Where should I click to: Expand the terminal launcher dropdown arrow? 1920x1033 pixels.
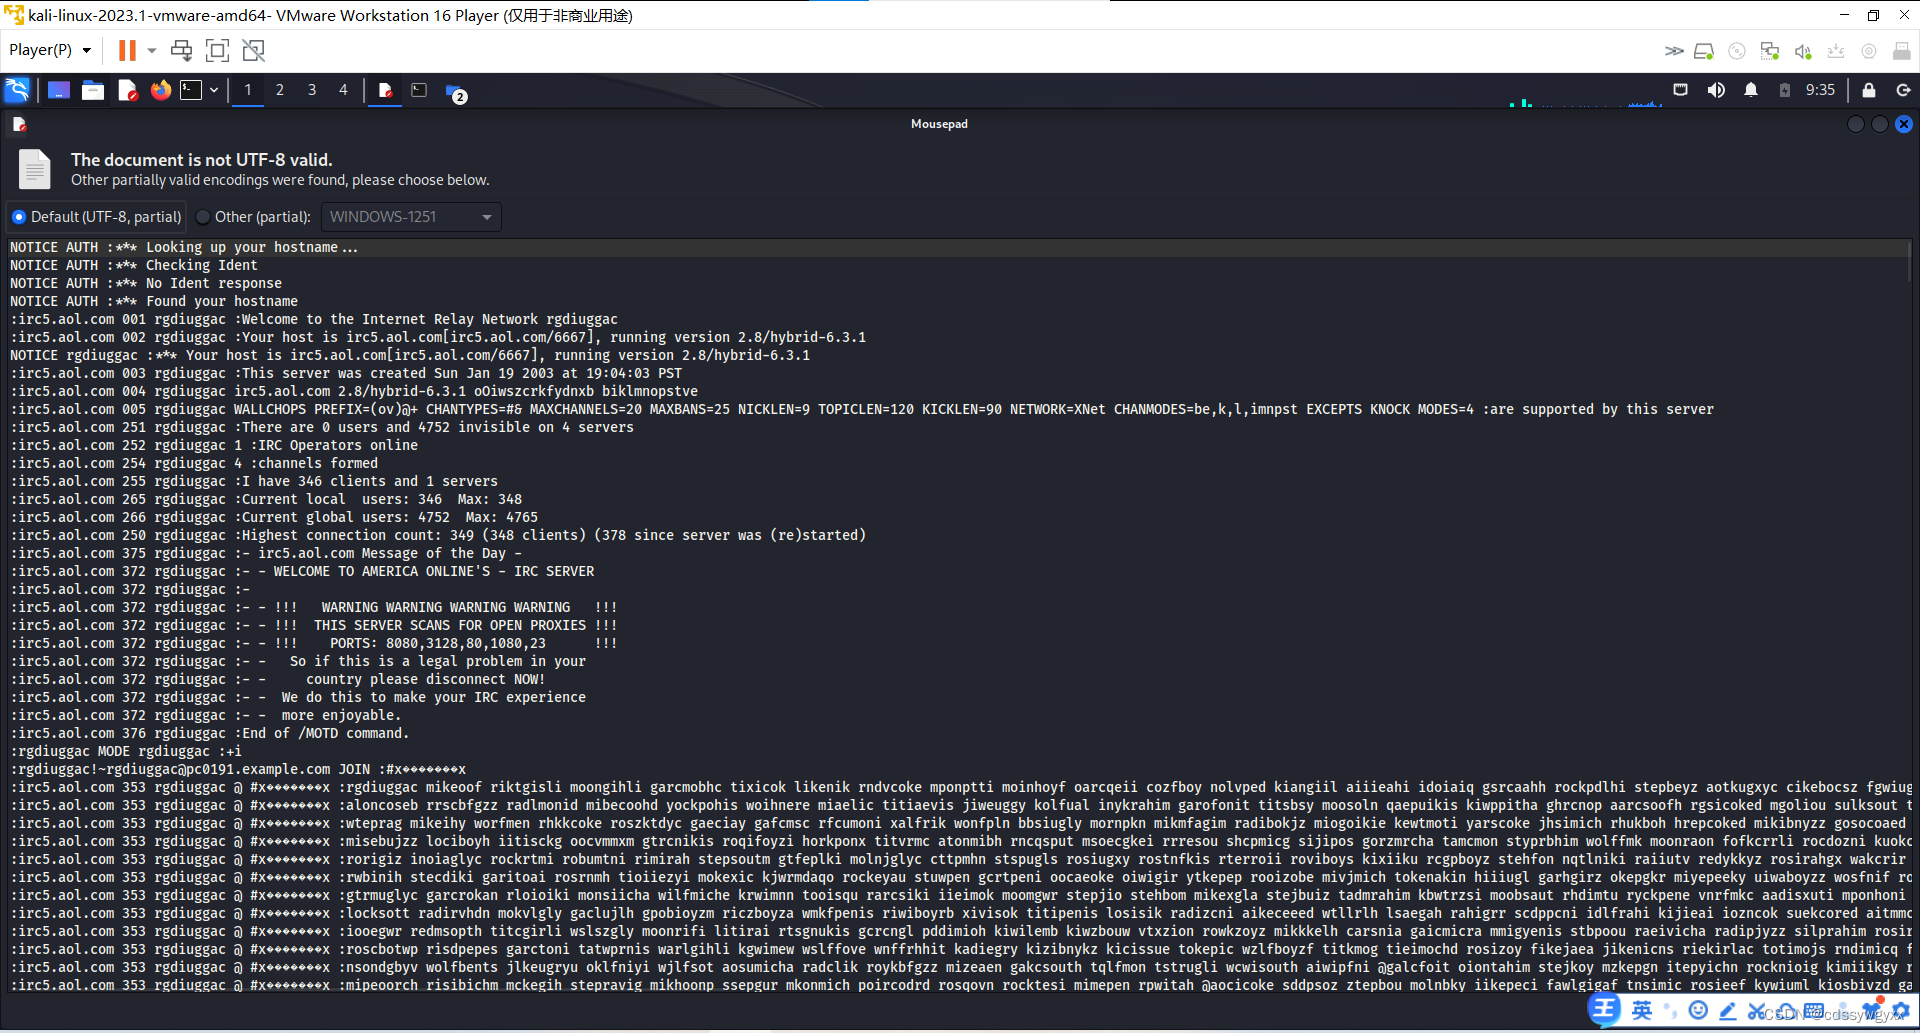(x=214, y=90)
